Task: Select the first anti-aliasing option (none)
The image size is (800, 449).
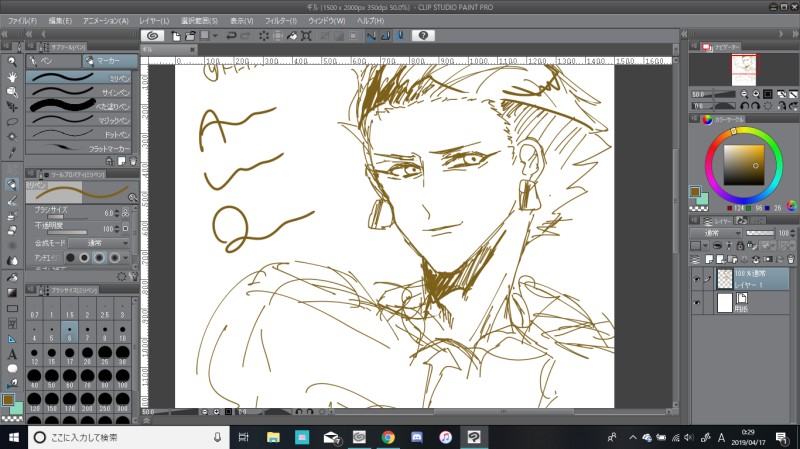Action: [70, 258]
